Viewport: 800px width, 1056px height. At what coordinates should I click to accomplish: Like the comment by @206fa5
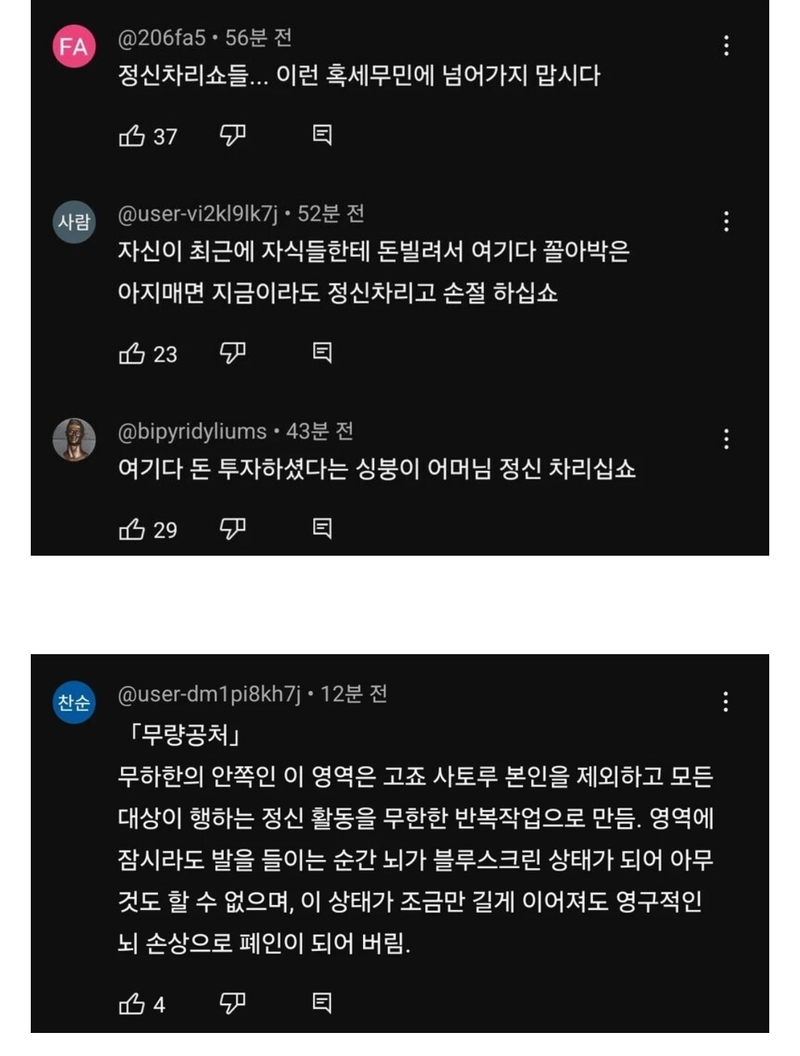(x=132, y=136)
